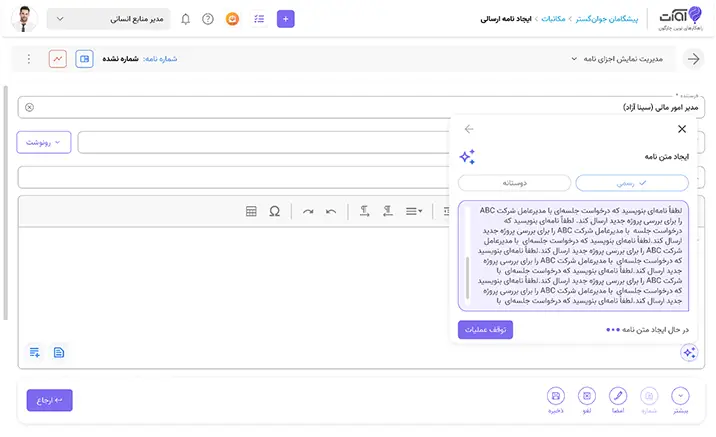Select the رسمی (formal) tone option
The image size is (716, 437).
pos(632,183)
